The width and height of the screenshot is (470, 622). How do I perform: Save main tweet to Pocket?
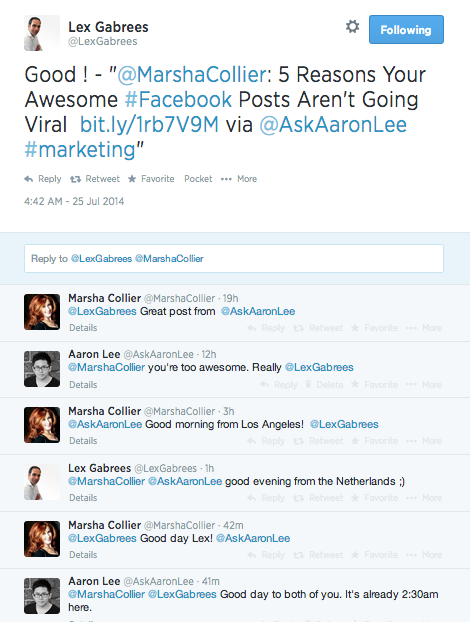198,179
